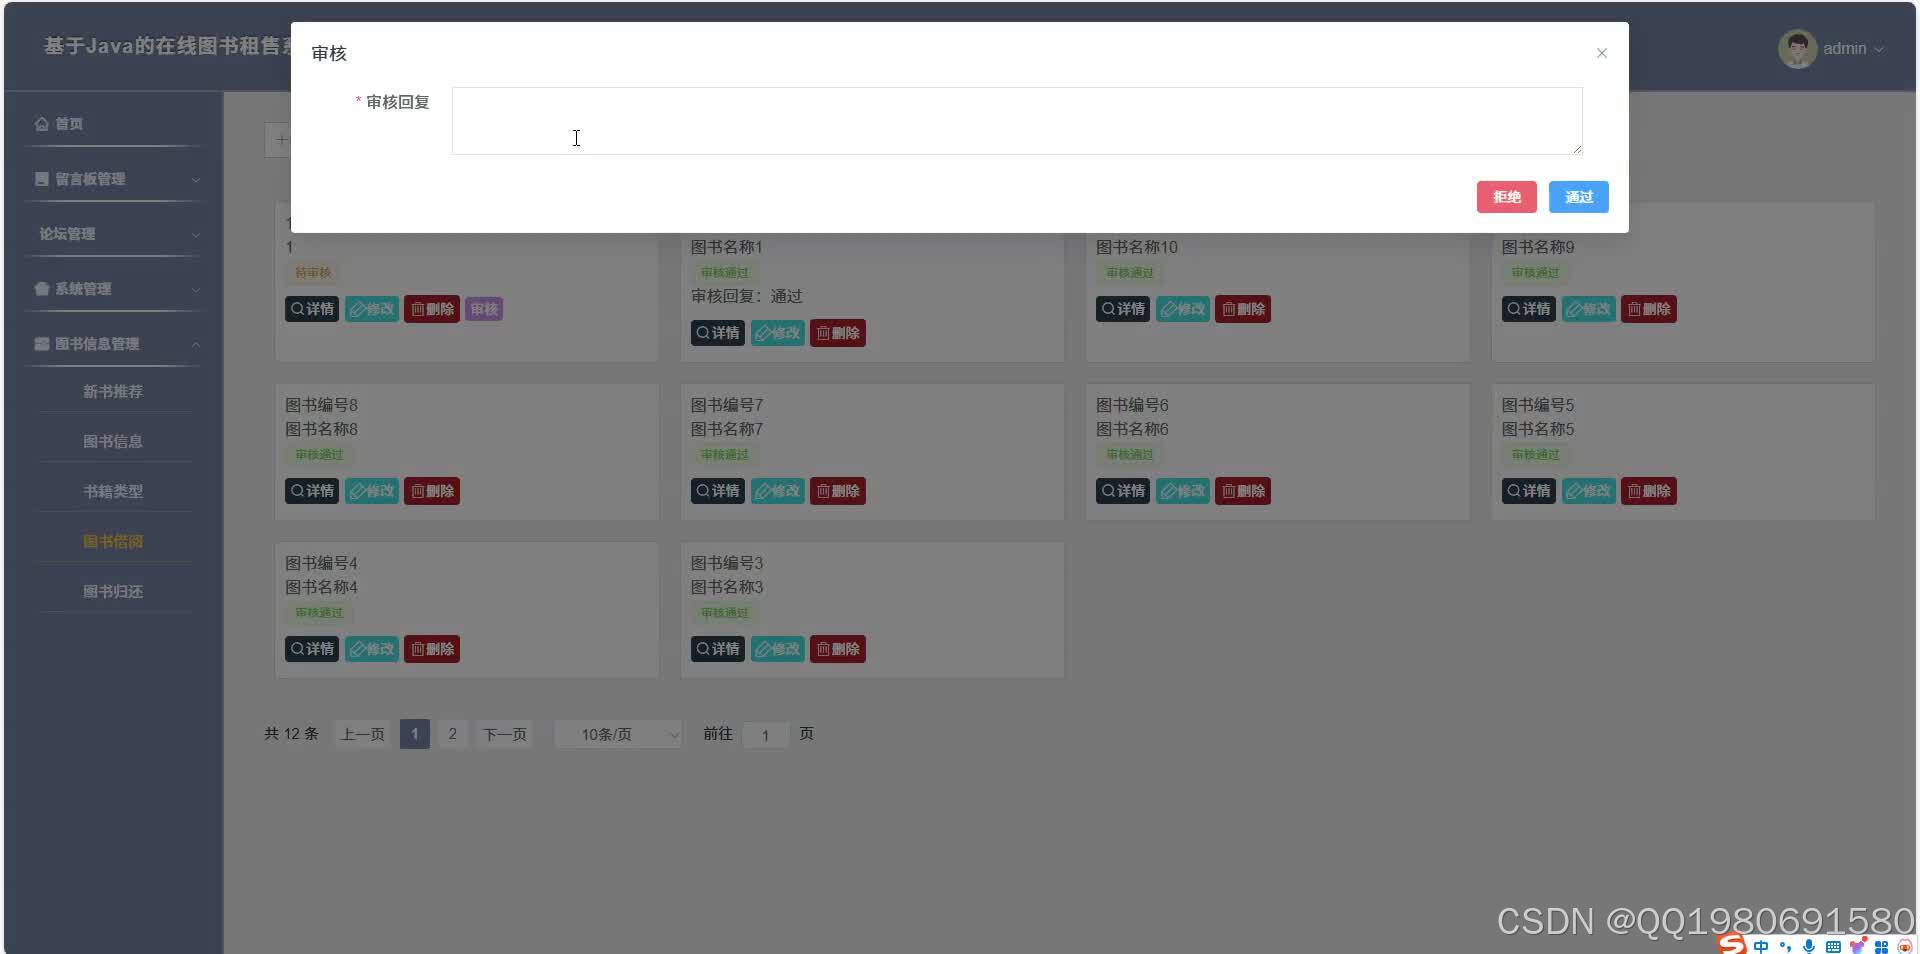Select page 1 in pagination
This screenshot has width=1920, height=954.
tap(415, 735)
